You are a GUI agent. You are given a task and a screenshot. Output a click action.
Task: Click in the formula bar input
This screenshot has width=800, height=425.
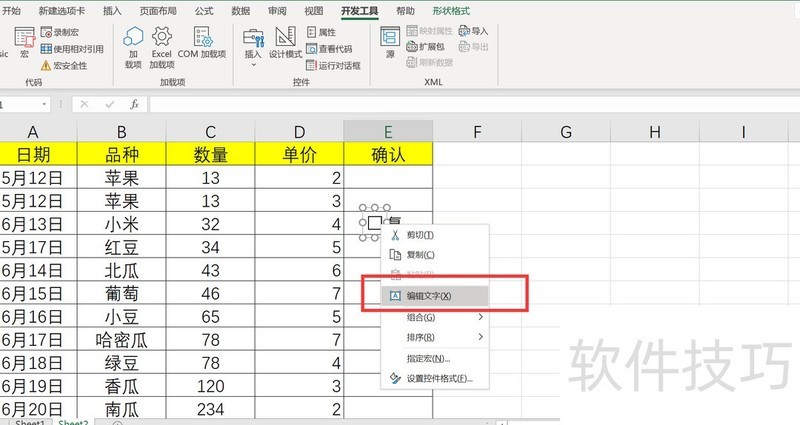pyautogui.click(x=474, y=104)
